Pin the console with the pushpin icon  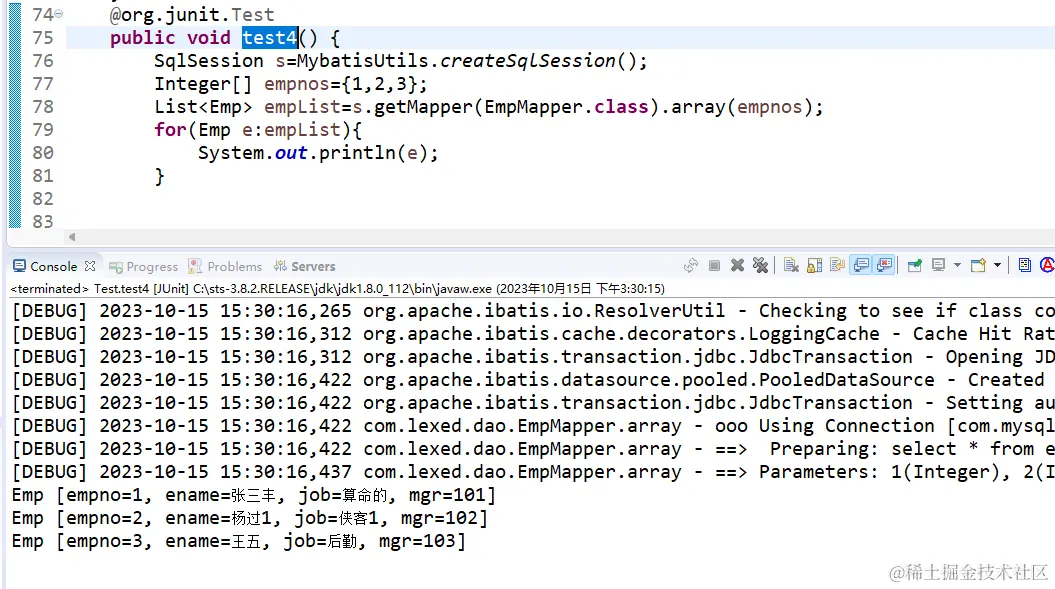914,266
